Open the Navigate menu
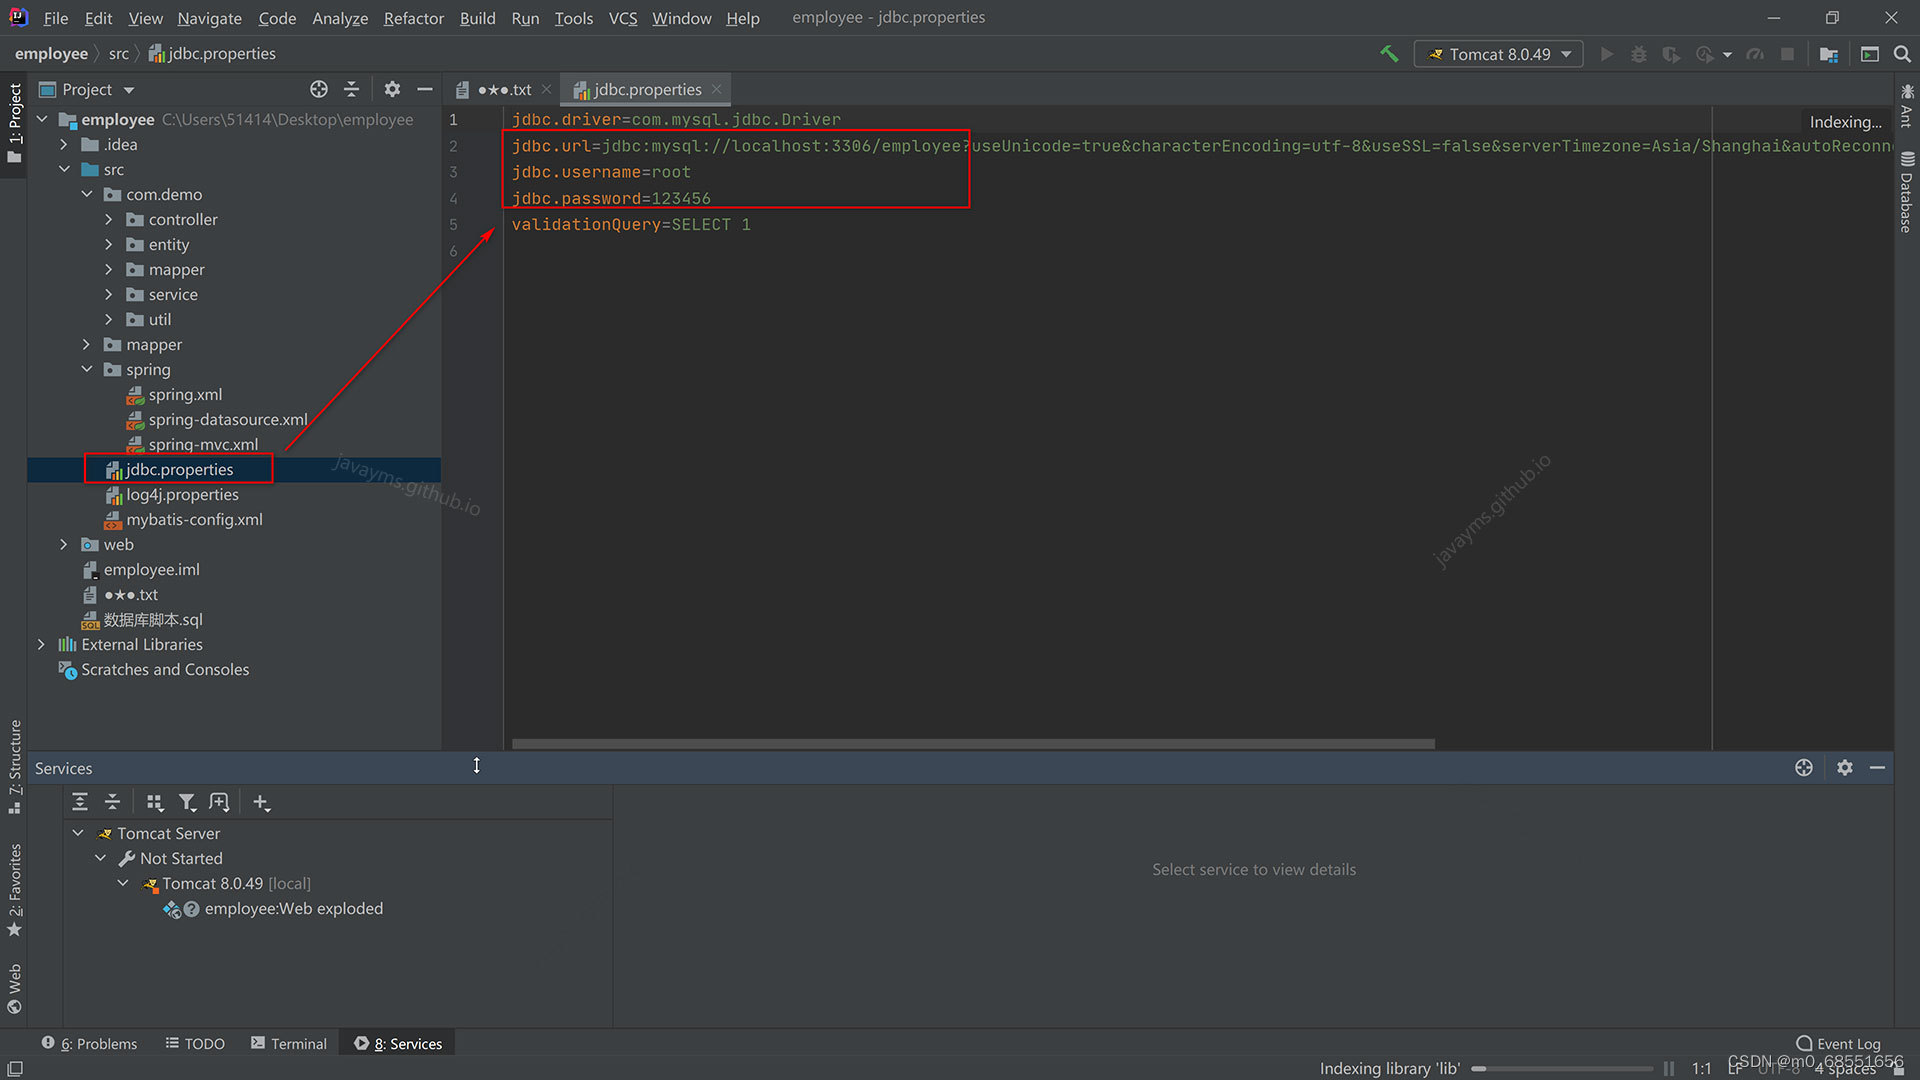The image size is (1920, 1080). (x=209, y=18)
